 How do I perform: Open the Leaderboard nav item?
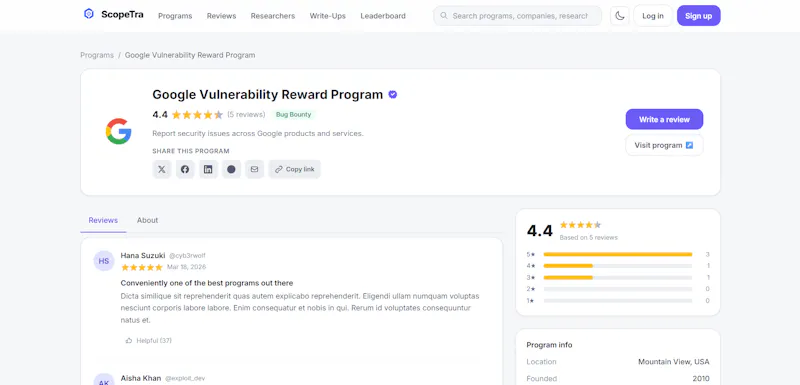click(383, 16)
